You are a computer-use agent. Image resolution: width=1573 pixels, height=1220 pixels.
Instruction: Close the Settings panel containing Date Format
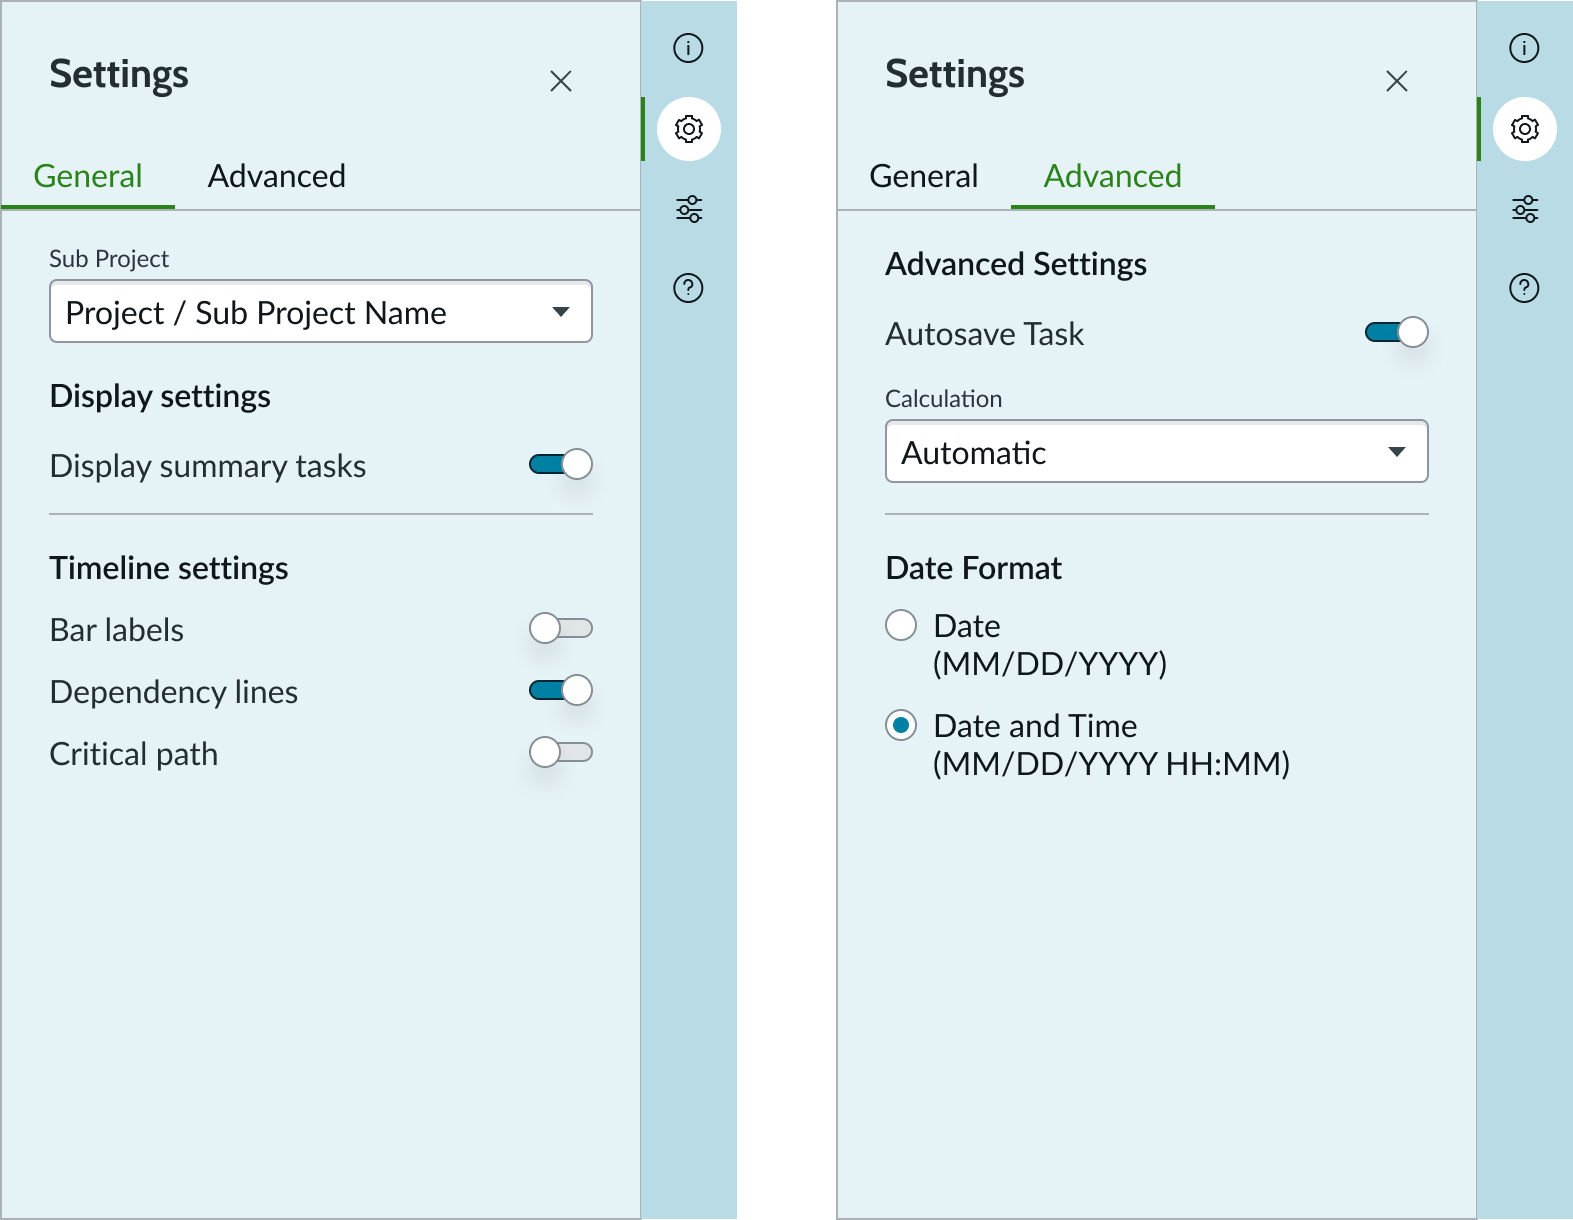click(1397, 81)
